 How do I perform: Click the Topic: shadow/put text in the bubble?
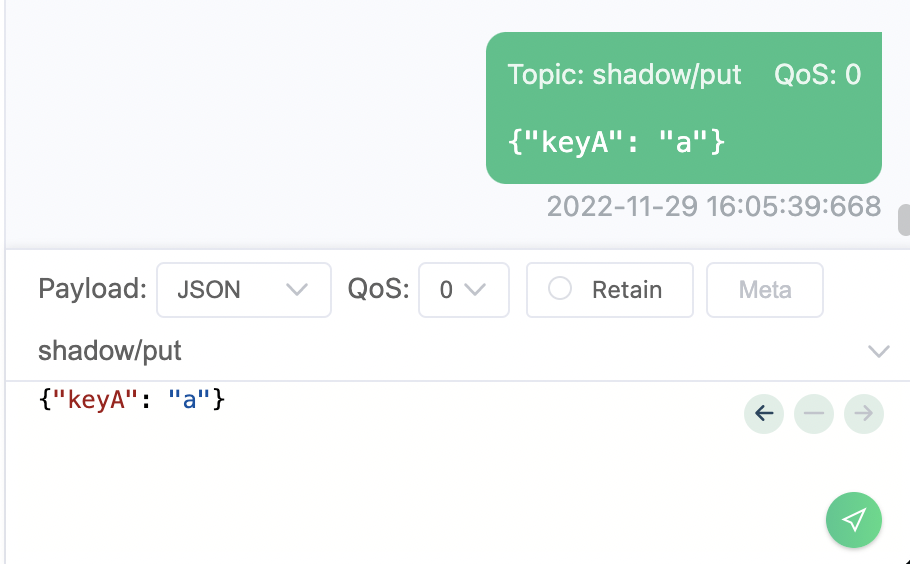click(x=624, y=75)
